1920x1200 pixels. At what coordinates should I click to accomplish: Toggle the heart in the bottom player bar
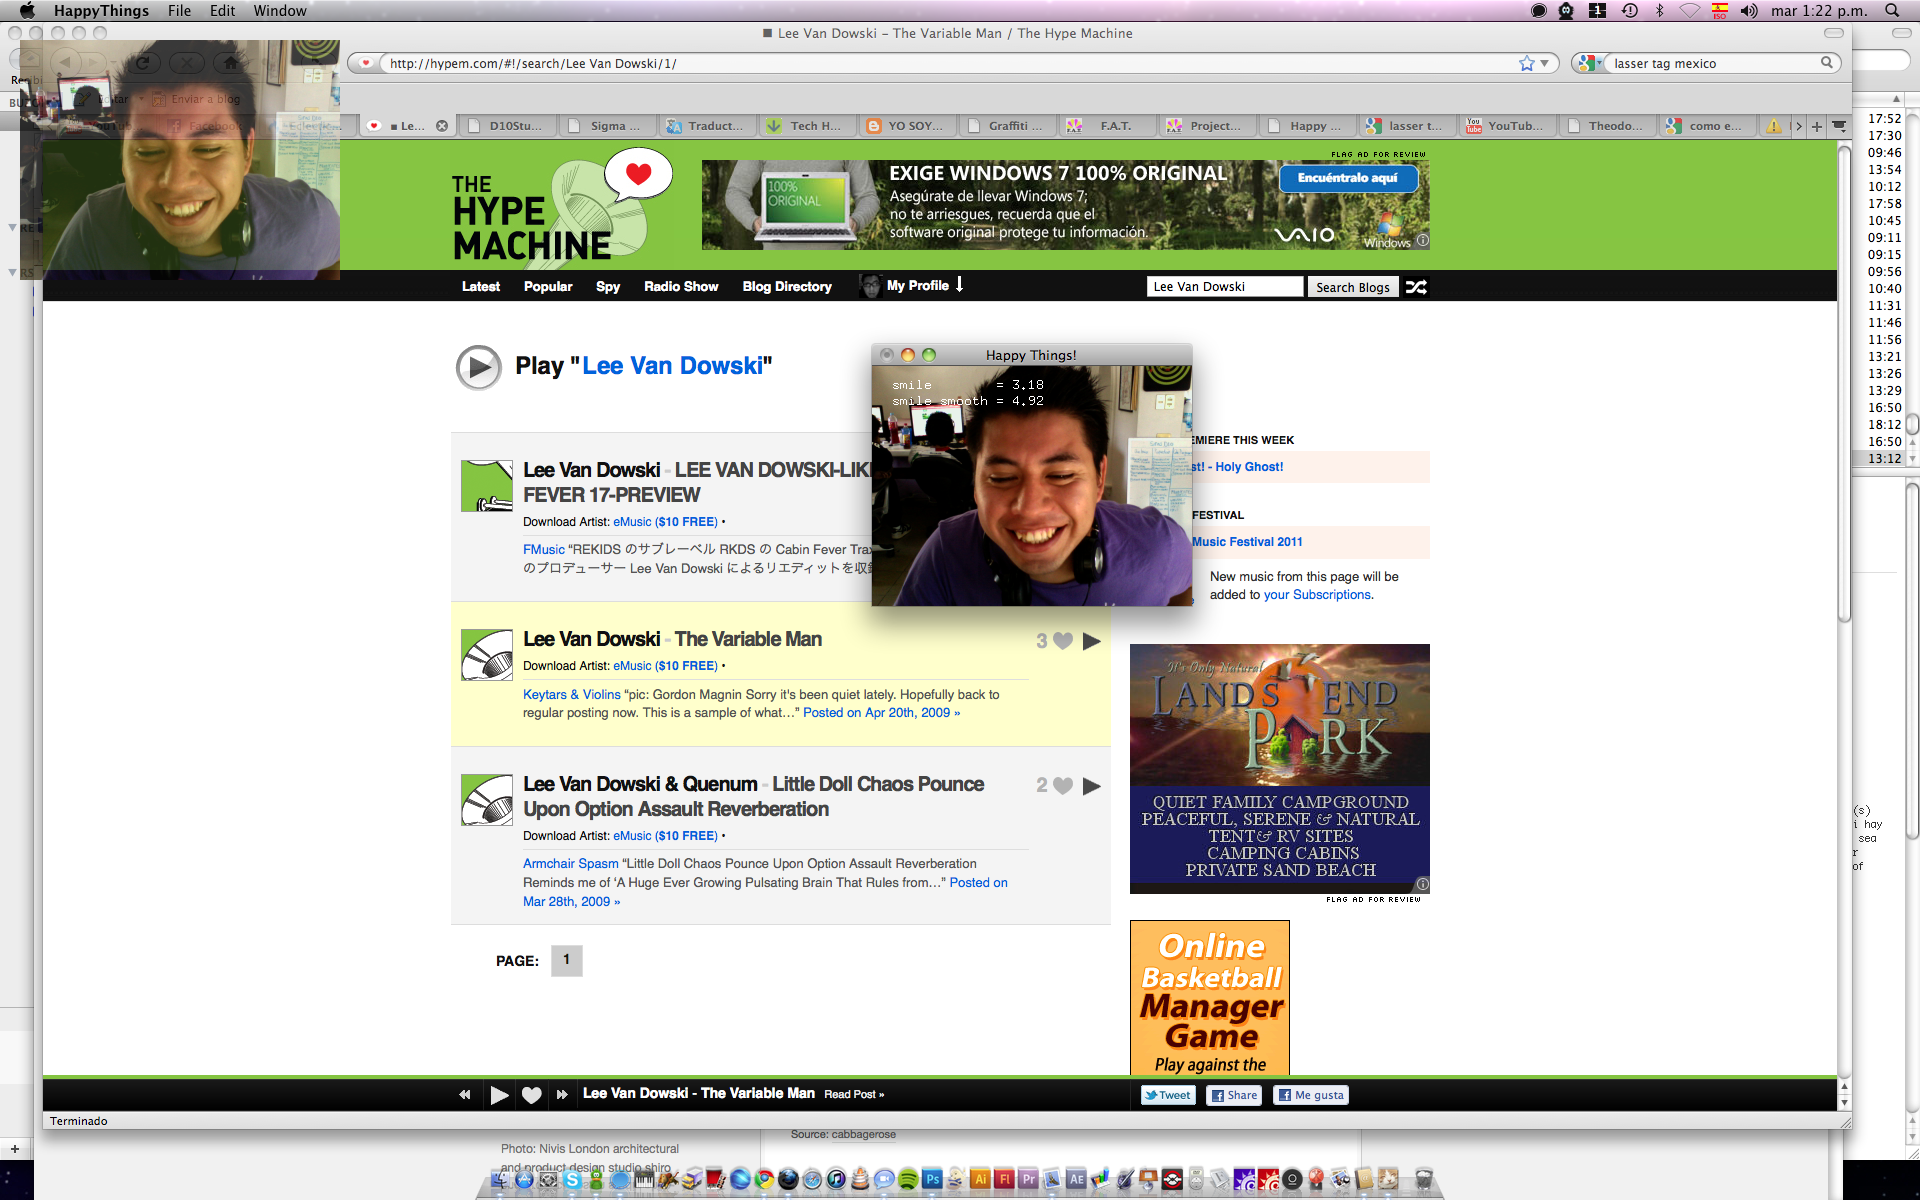tap(532, 1095)
